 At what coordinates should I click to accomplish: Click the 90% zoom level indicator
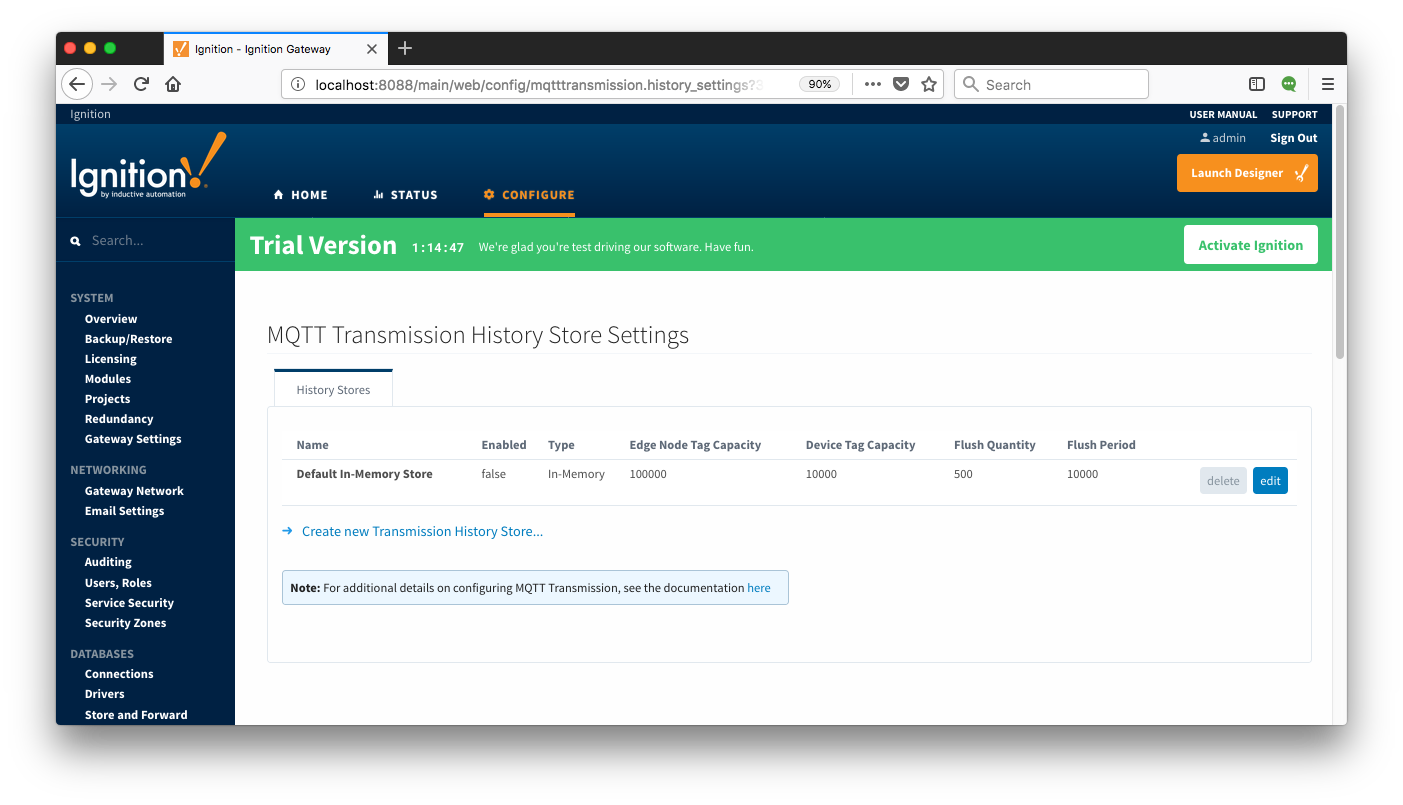tap(820, 84)
